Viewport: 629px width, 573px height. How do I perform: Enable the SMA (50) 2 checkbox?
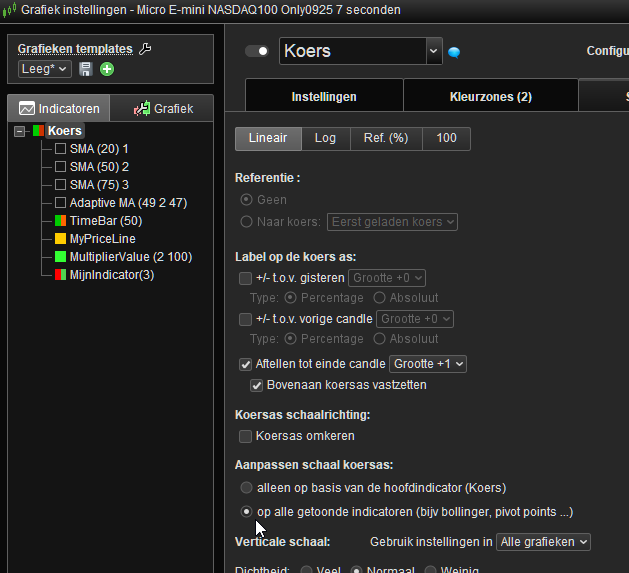[60, 167]
